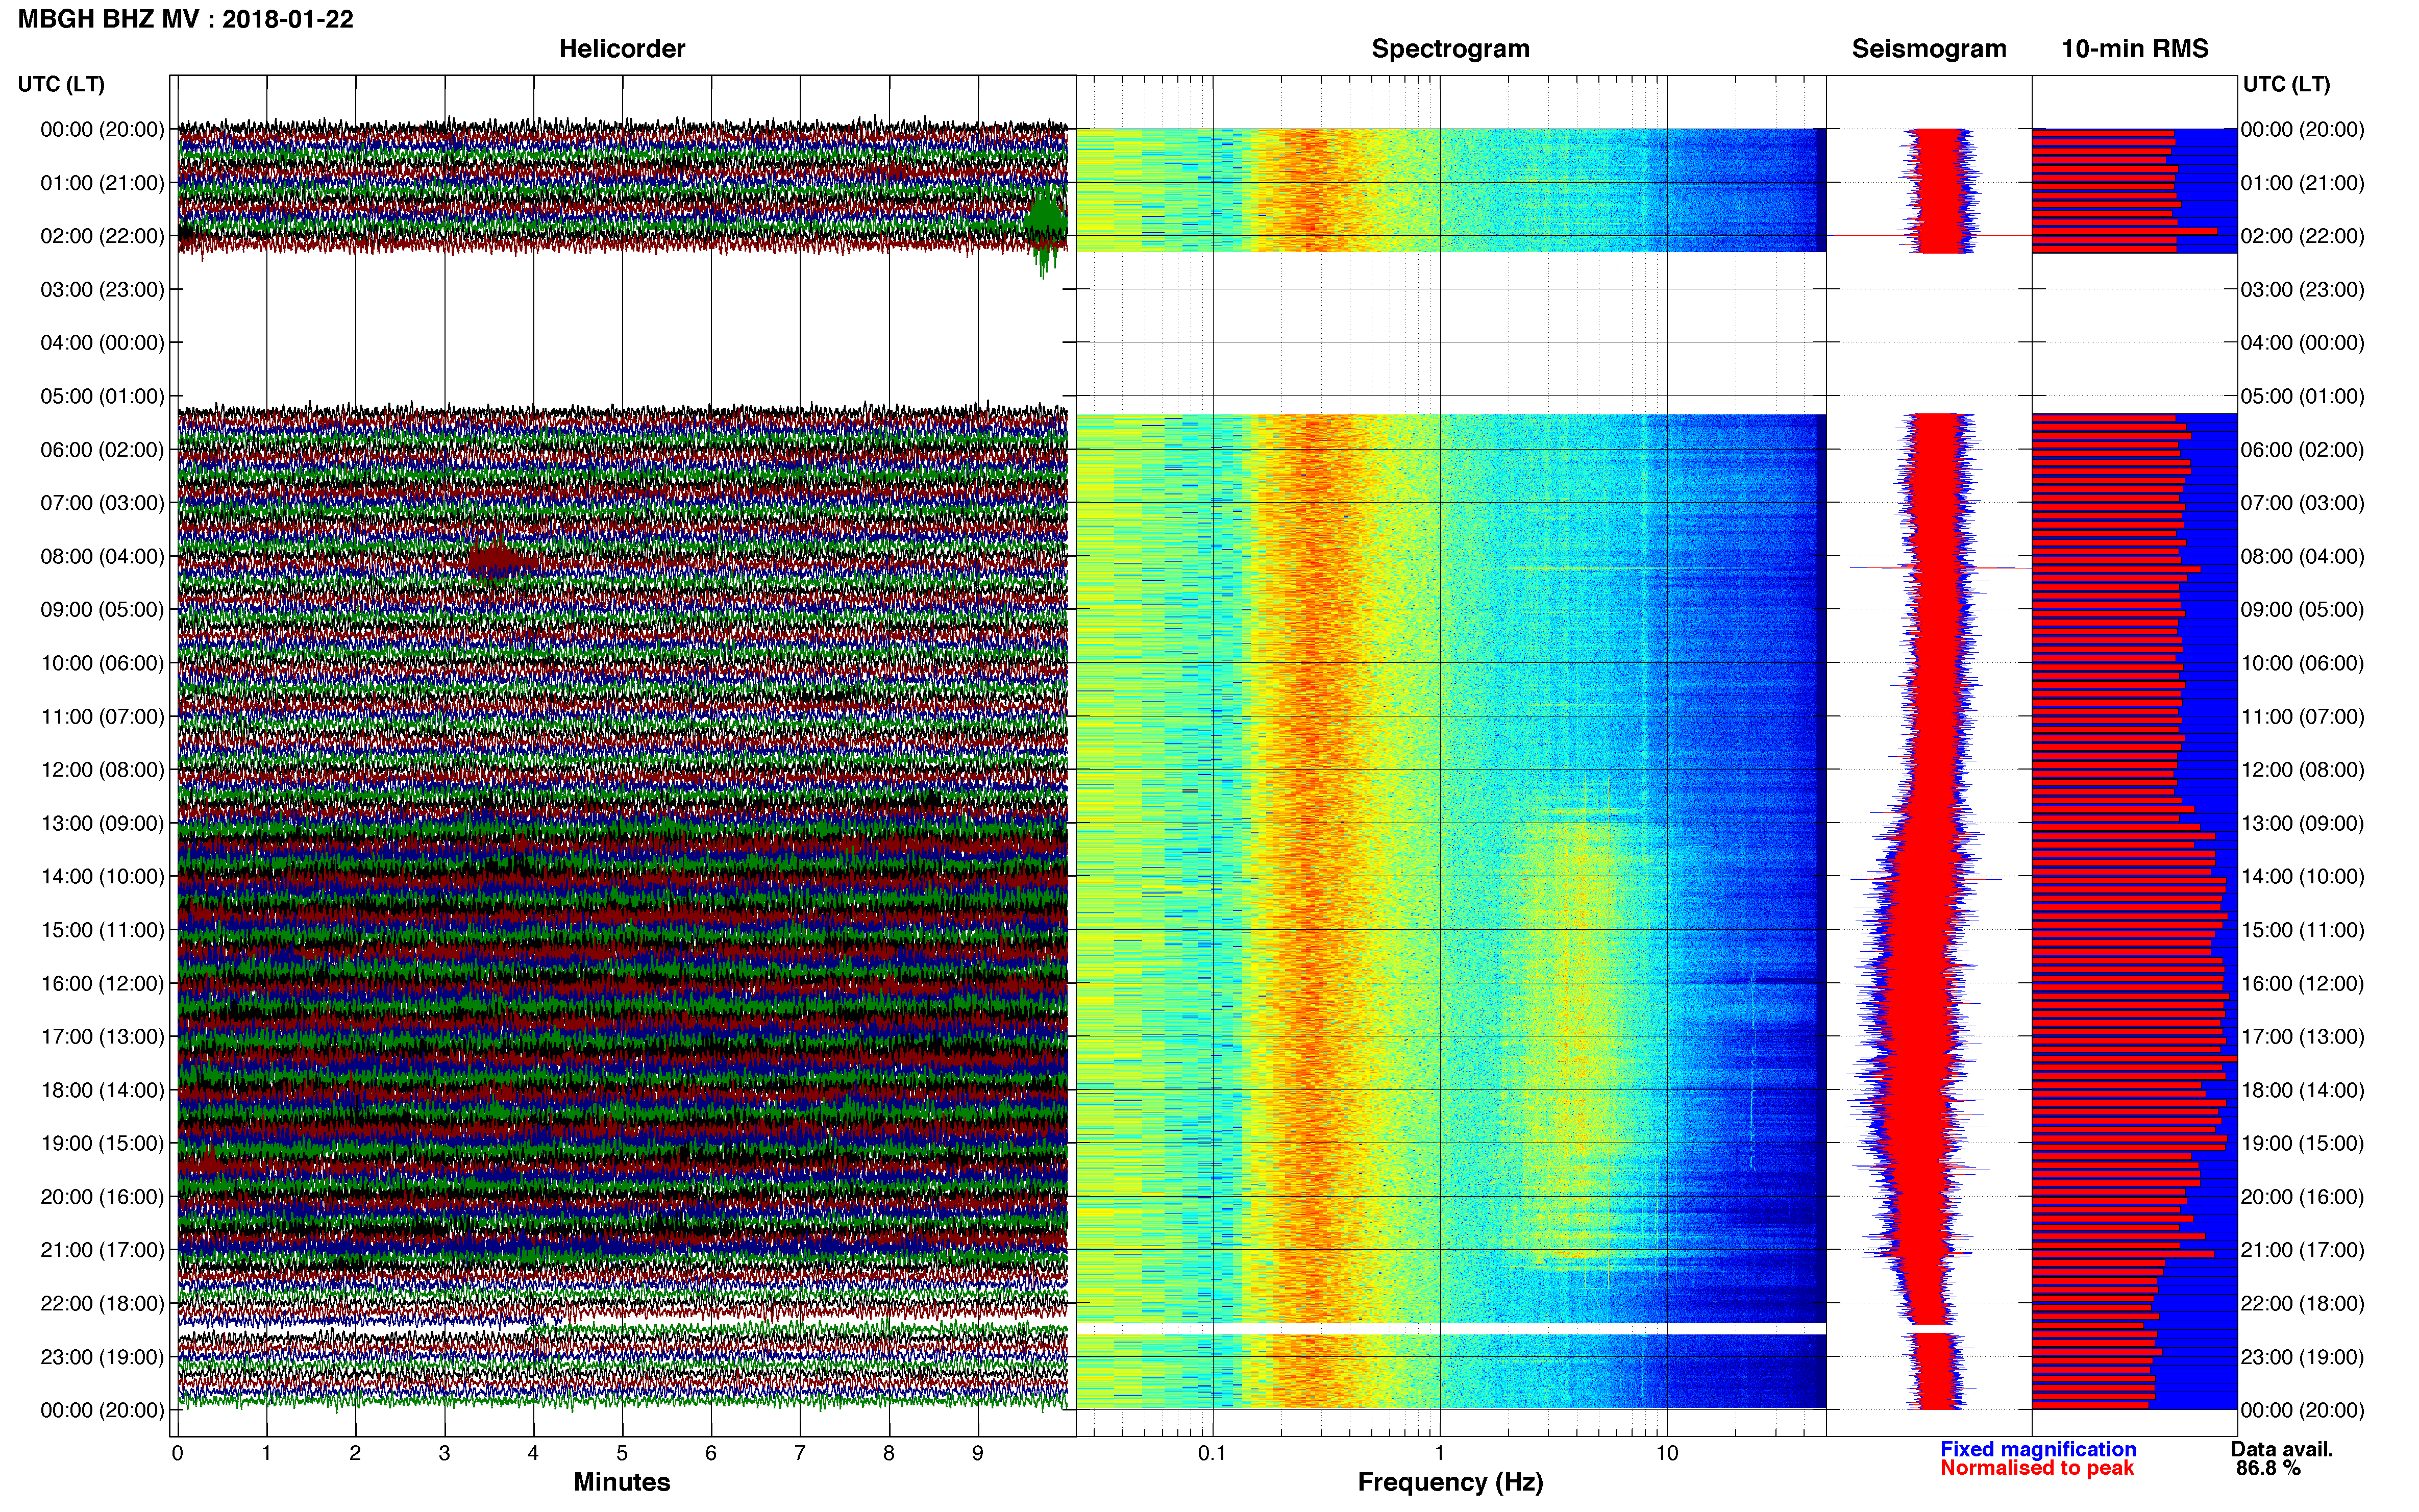Click the left '23:00 (19:00)' time label

pyautogui.click(x=102, y=1357)
